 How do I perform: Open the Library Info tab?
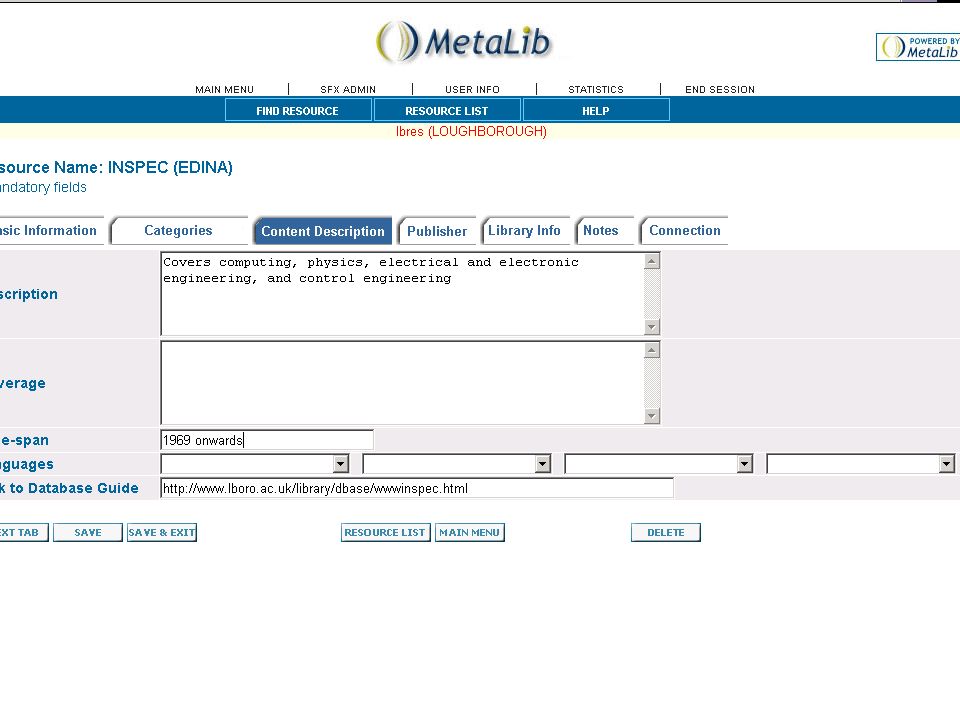[524, 231]
